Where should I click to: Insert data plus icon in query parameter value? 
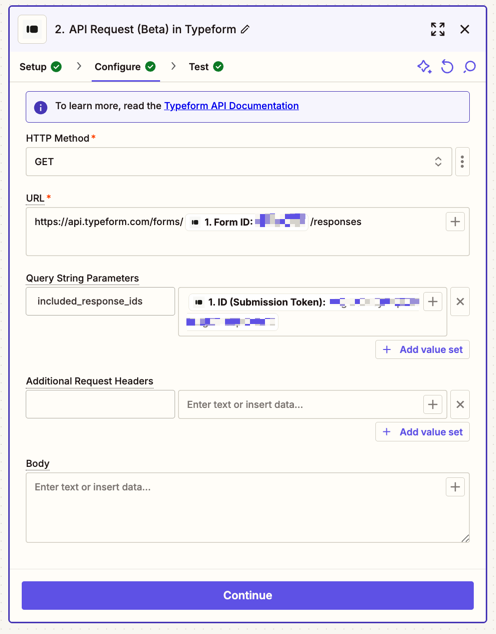(x=433, y=302)
